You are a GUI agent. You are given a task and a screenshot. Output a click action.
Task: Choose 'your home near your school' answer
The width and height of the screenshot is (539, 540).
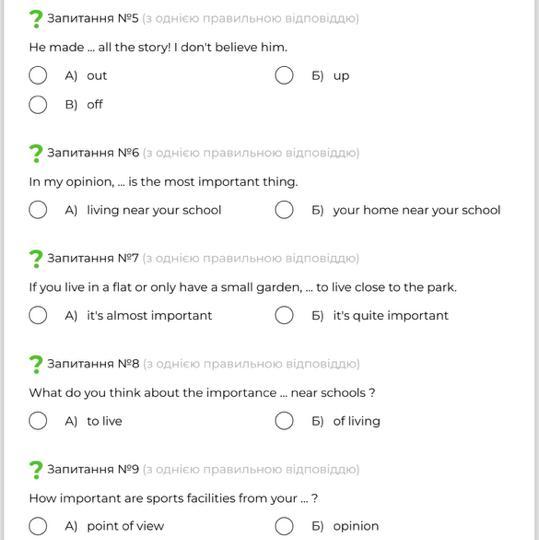coord(284,210)
